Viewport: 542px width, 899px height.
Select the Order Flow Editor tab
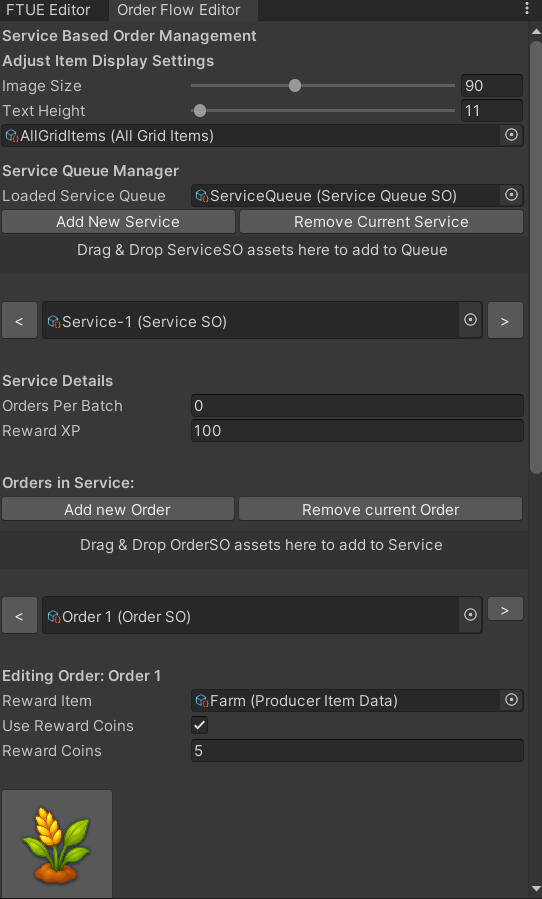179,10
